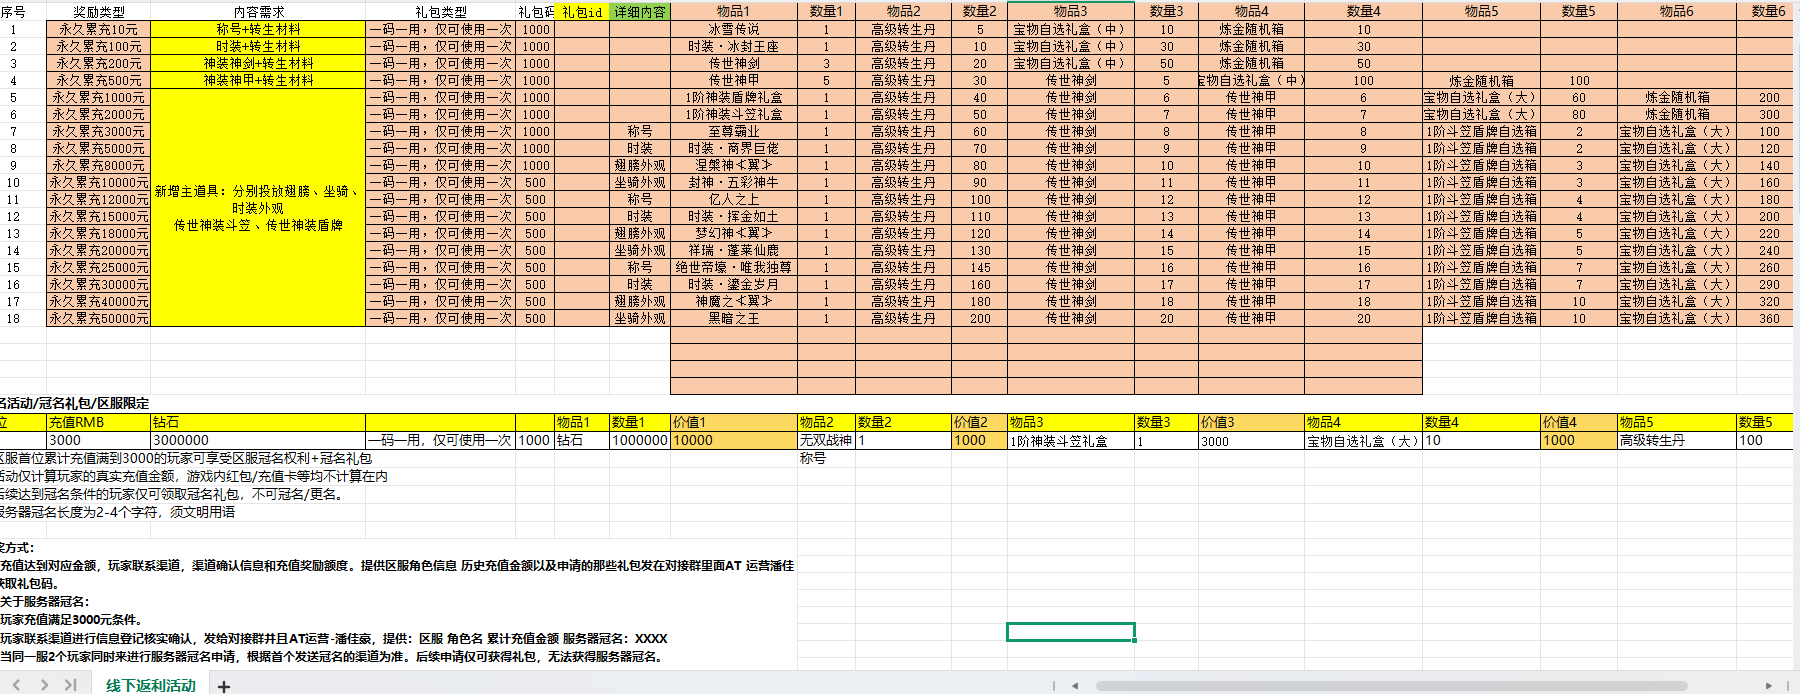Image resolution: width=1800 pixels, height=694 pixels.
Task: Click the orange 10000 cell under 价值1
Action: pyautogui.click(x=733, y=440)
